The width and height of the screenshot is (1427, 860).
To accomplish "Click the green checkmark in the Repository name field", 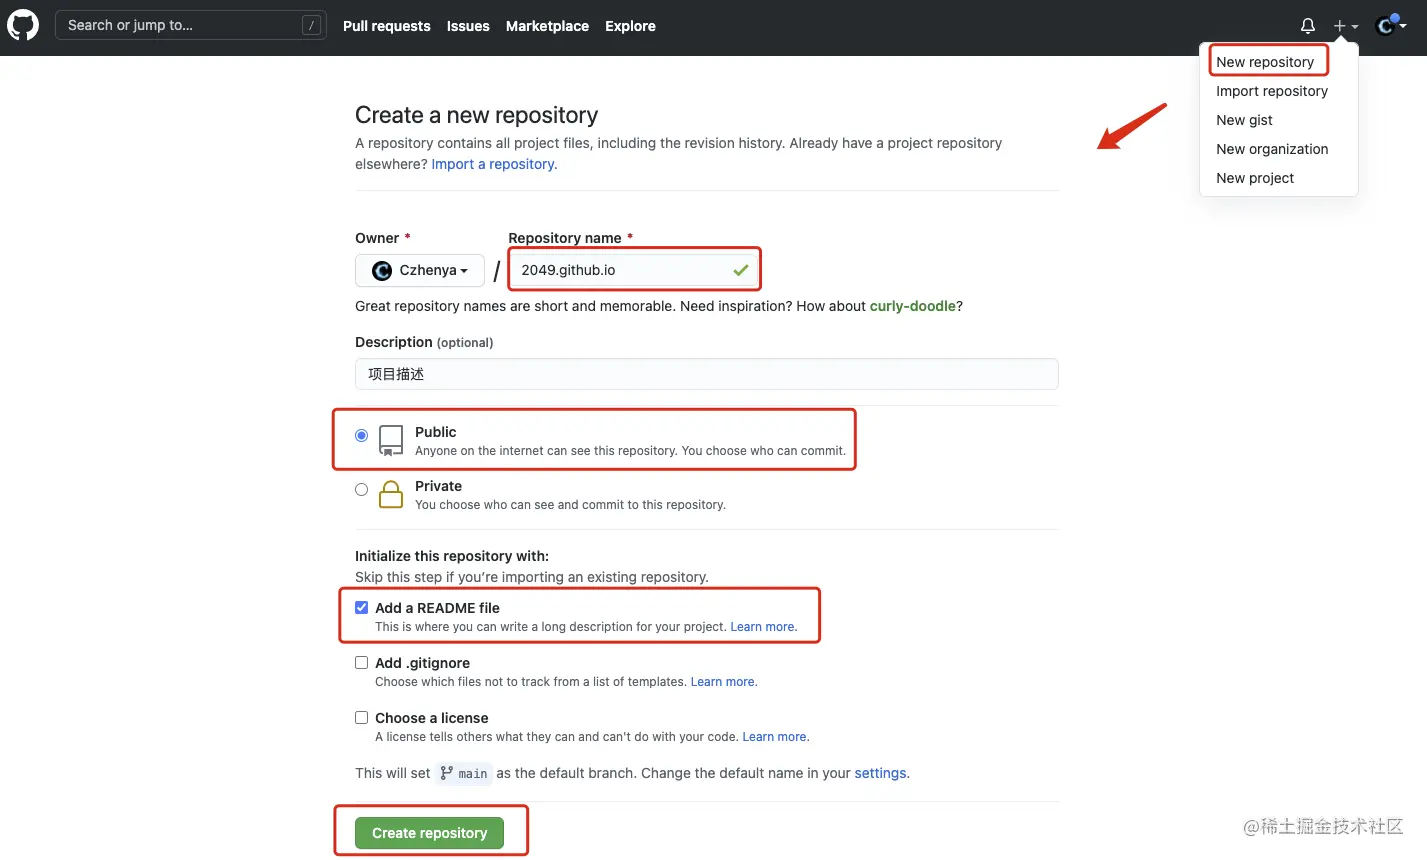I will (740, 270).
